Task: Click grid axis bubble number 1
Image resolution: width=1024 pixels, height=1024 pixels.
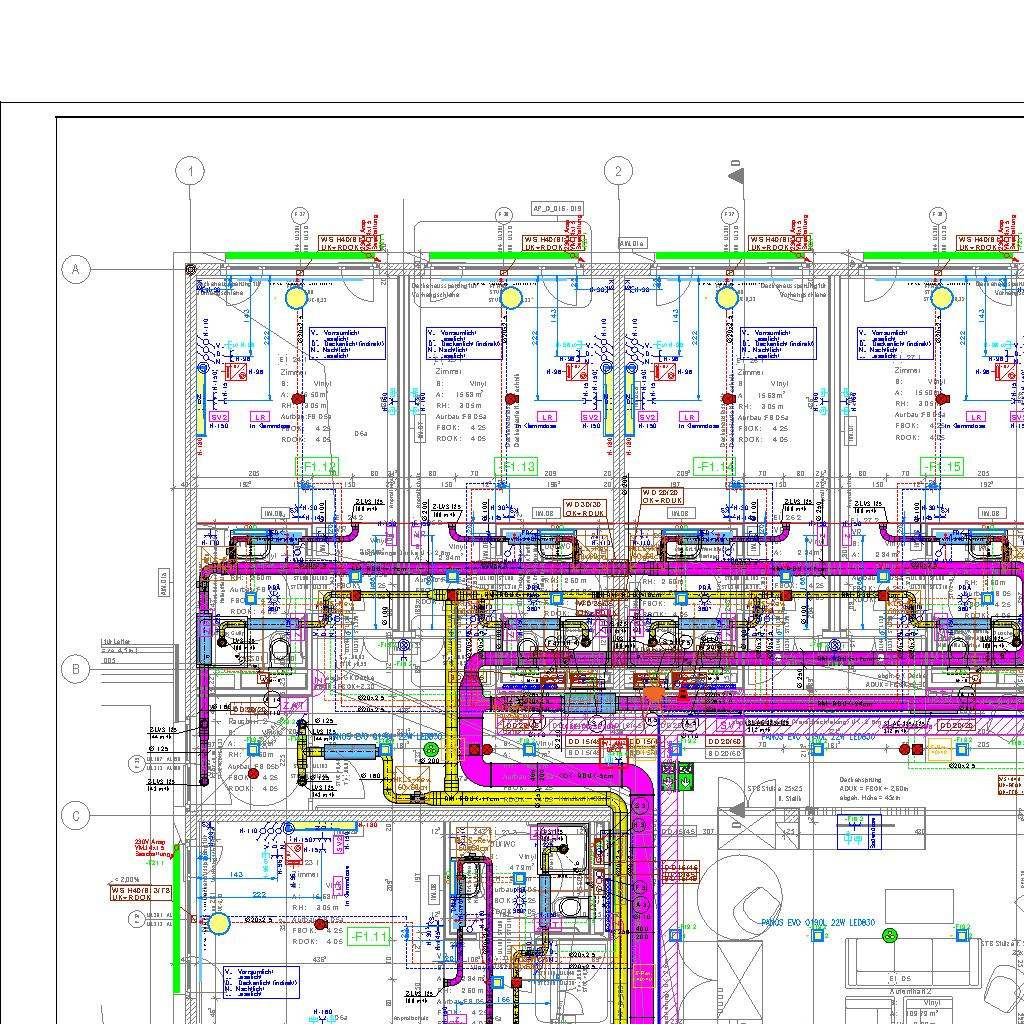Action: [x=190, y=172]
